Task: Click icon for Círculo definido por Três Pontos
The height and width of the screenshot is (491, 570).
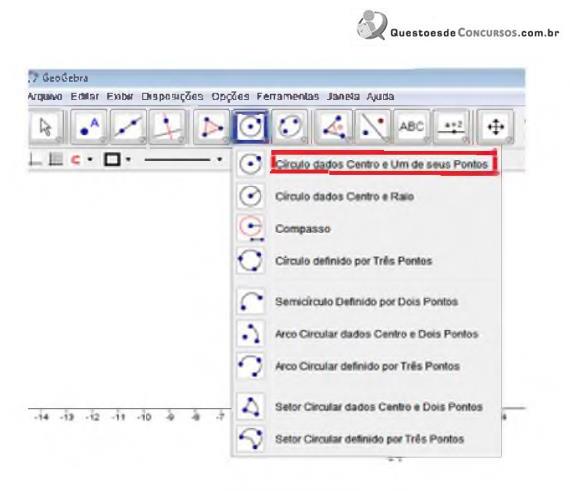Action: tap(250, 260)
